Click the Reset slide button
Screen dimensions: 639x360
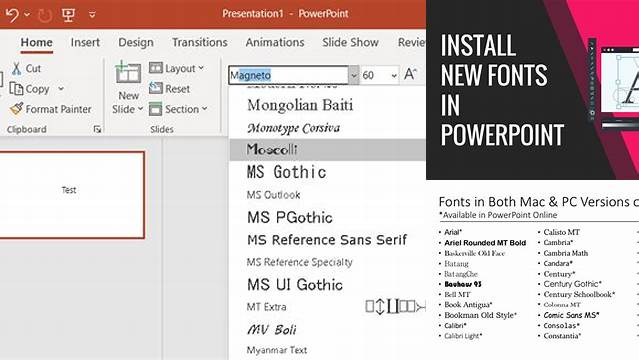click(170, 88)
